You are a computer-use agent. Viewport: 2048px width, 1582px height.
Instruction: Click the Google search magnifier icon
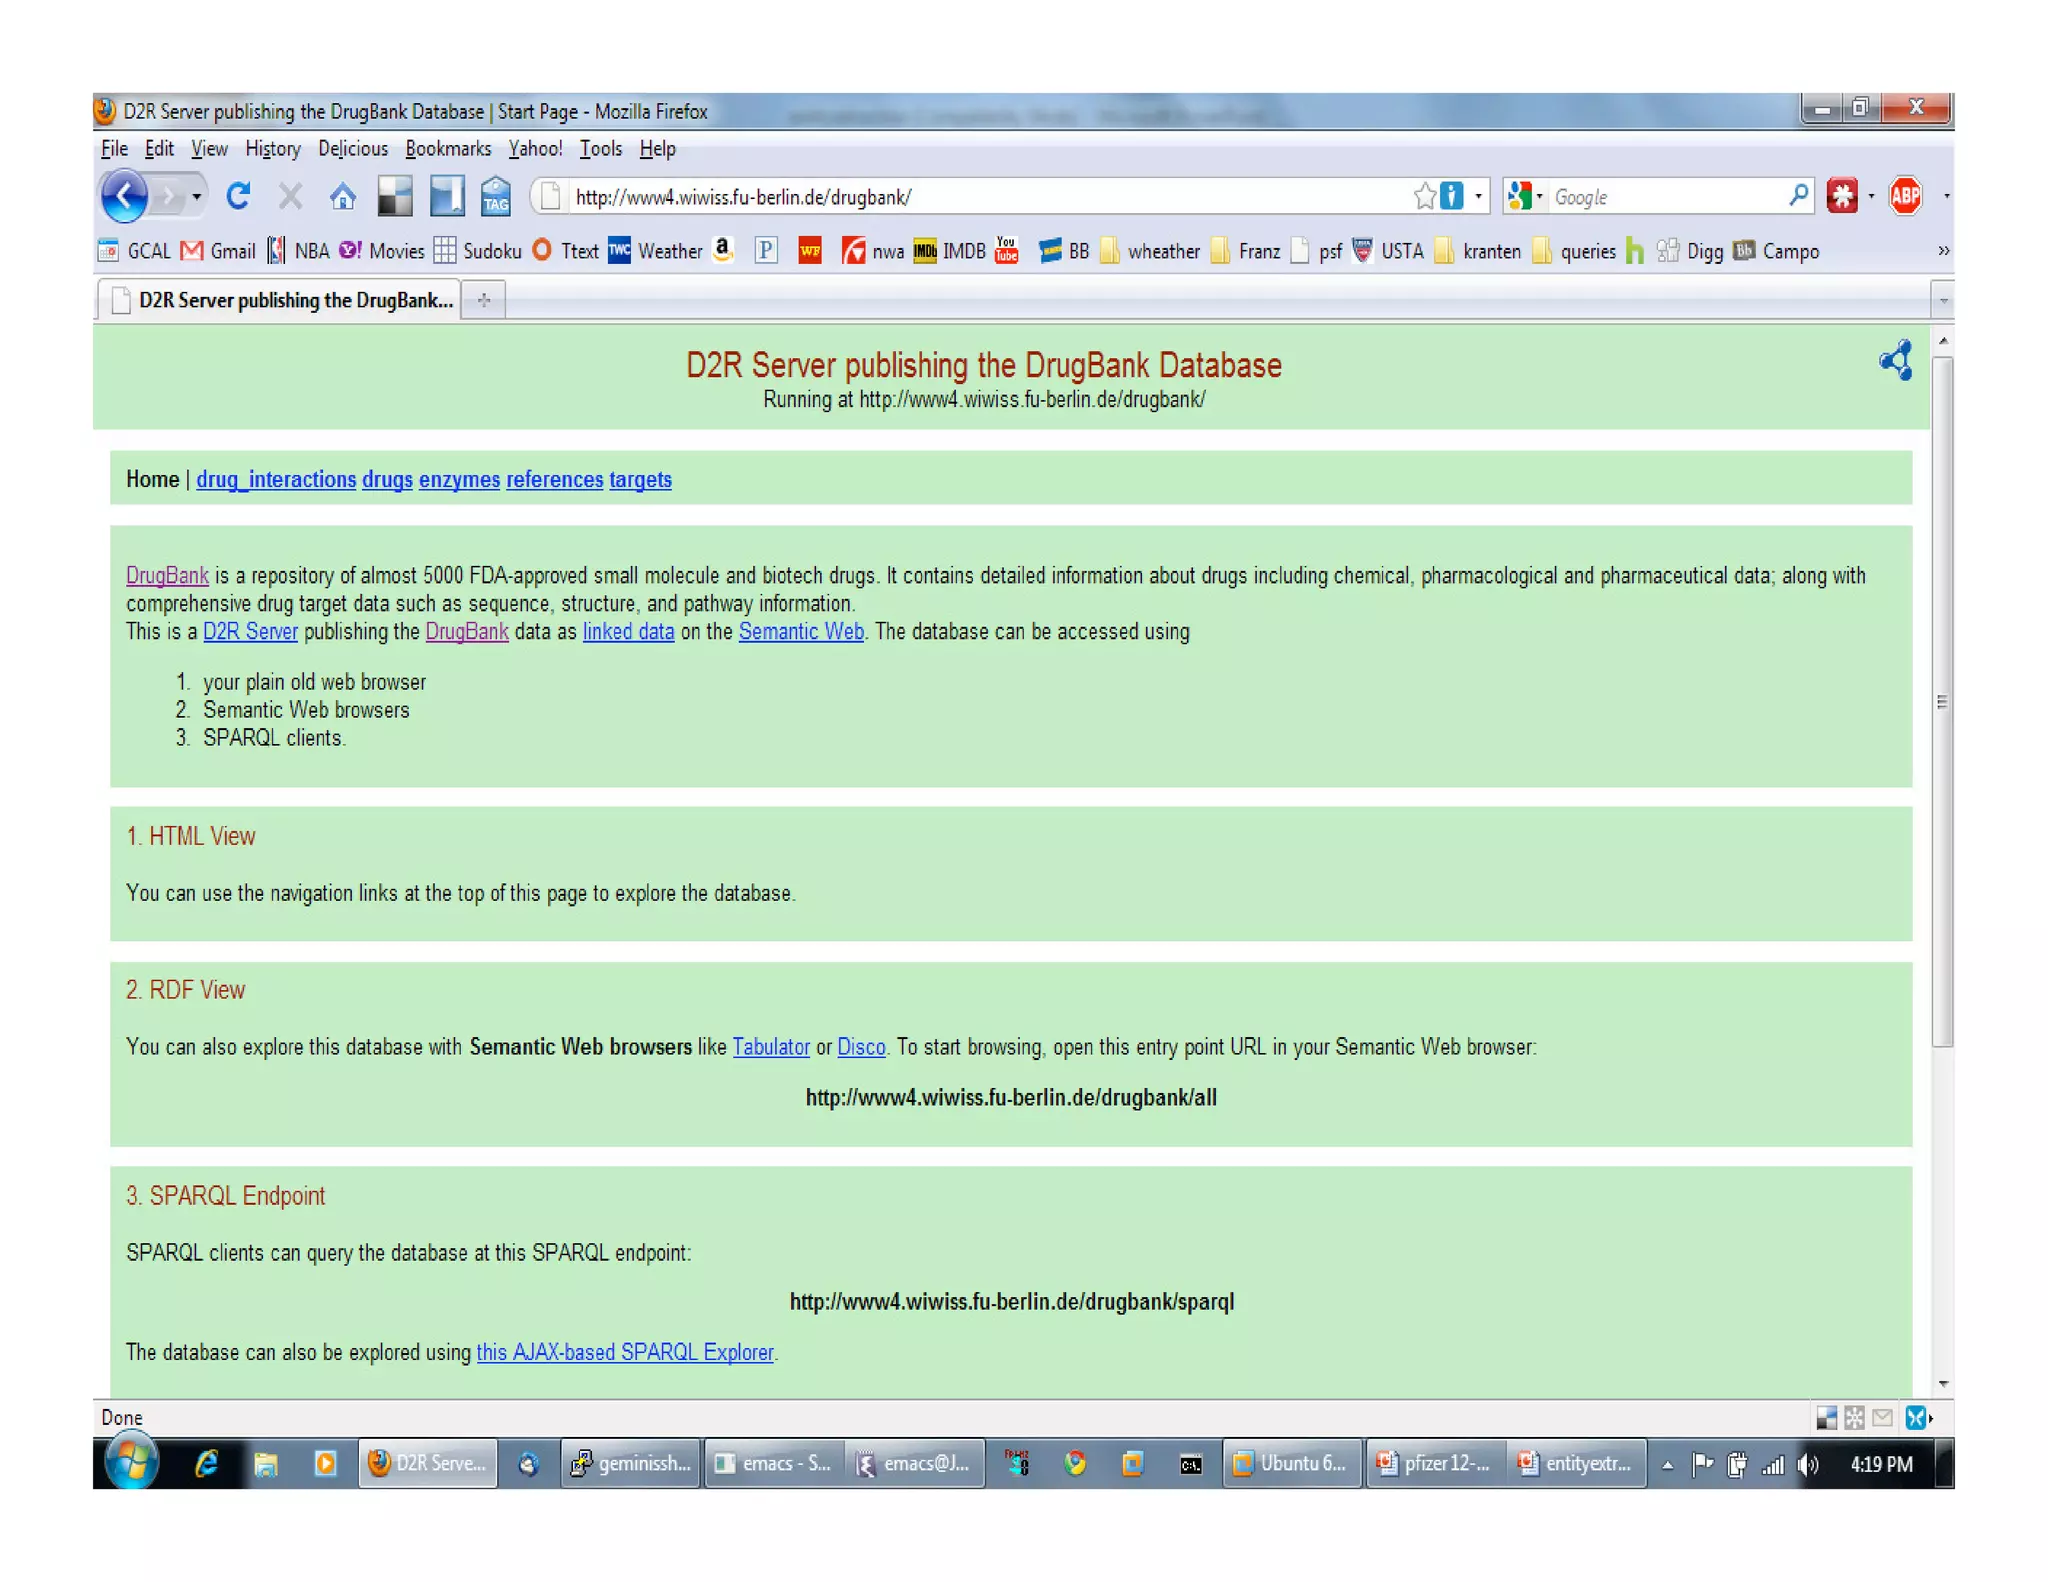1798,195
